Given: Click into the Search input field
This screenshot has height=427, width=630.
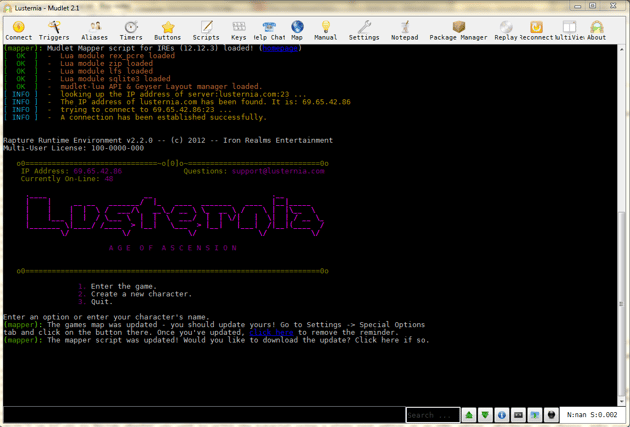Looking at the screenshot, I should coord(432,415).
